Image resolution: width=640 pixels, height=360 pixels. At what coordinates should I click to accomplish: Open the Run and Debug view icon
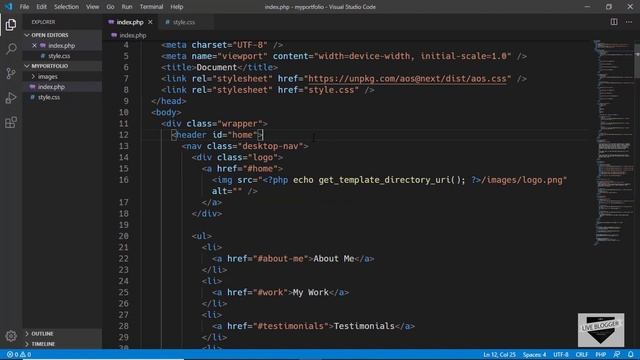(11, 98)
